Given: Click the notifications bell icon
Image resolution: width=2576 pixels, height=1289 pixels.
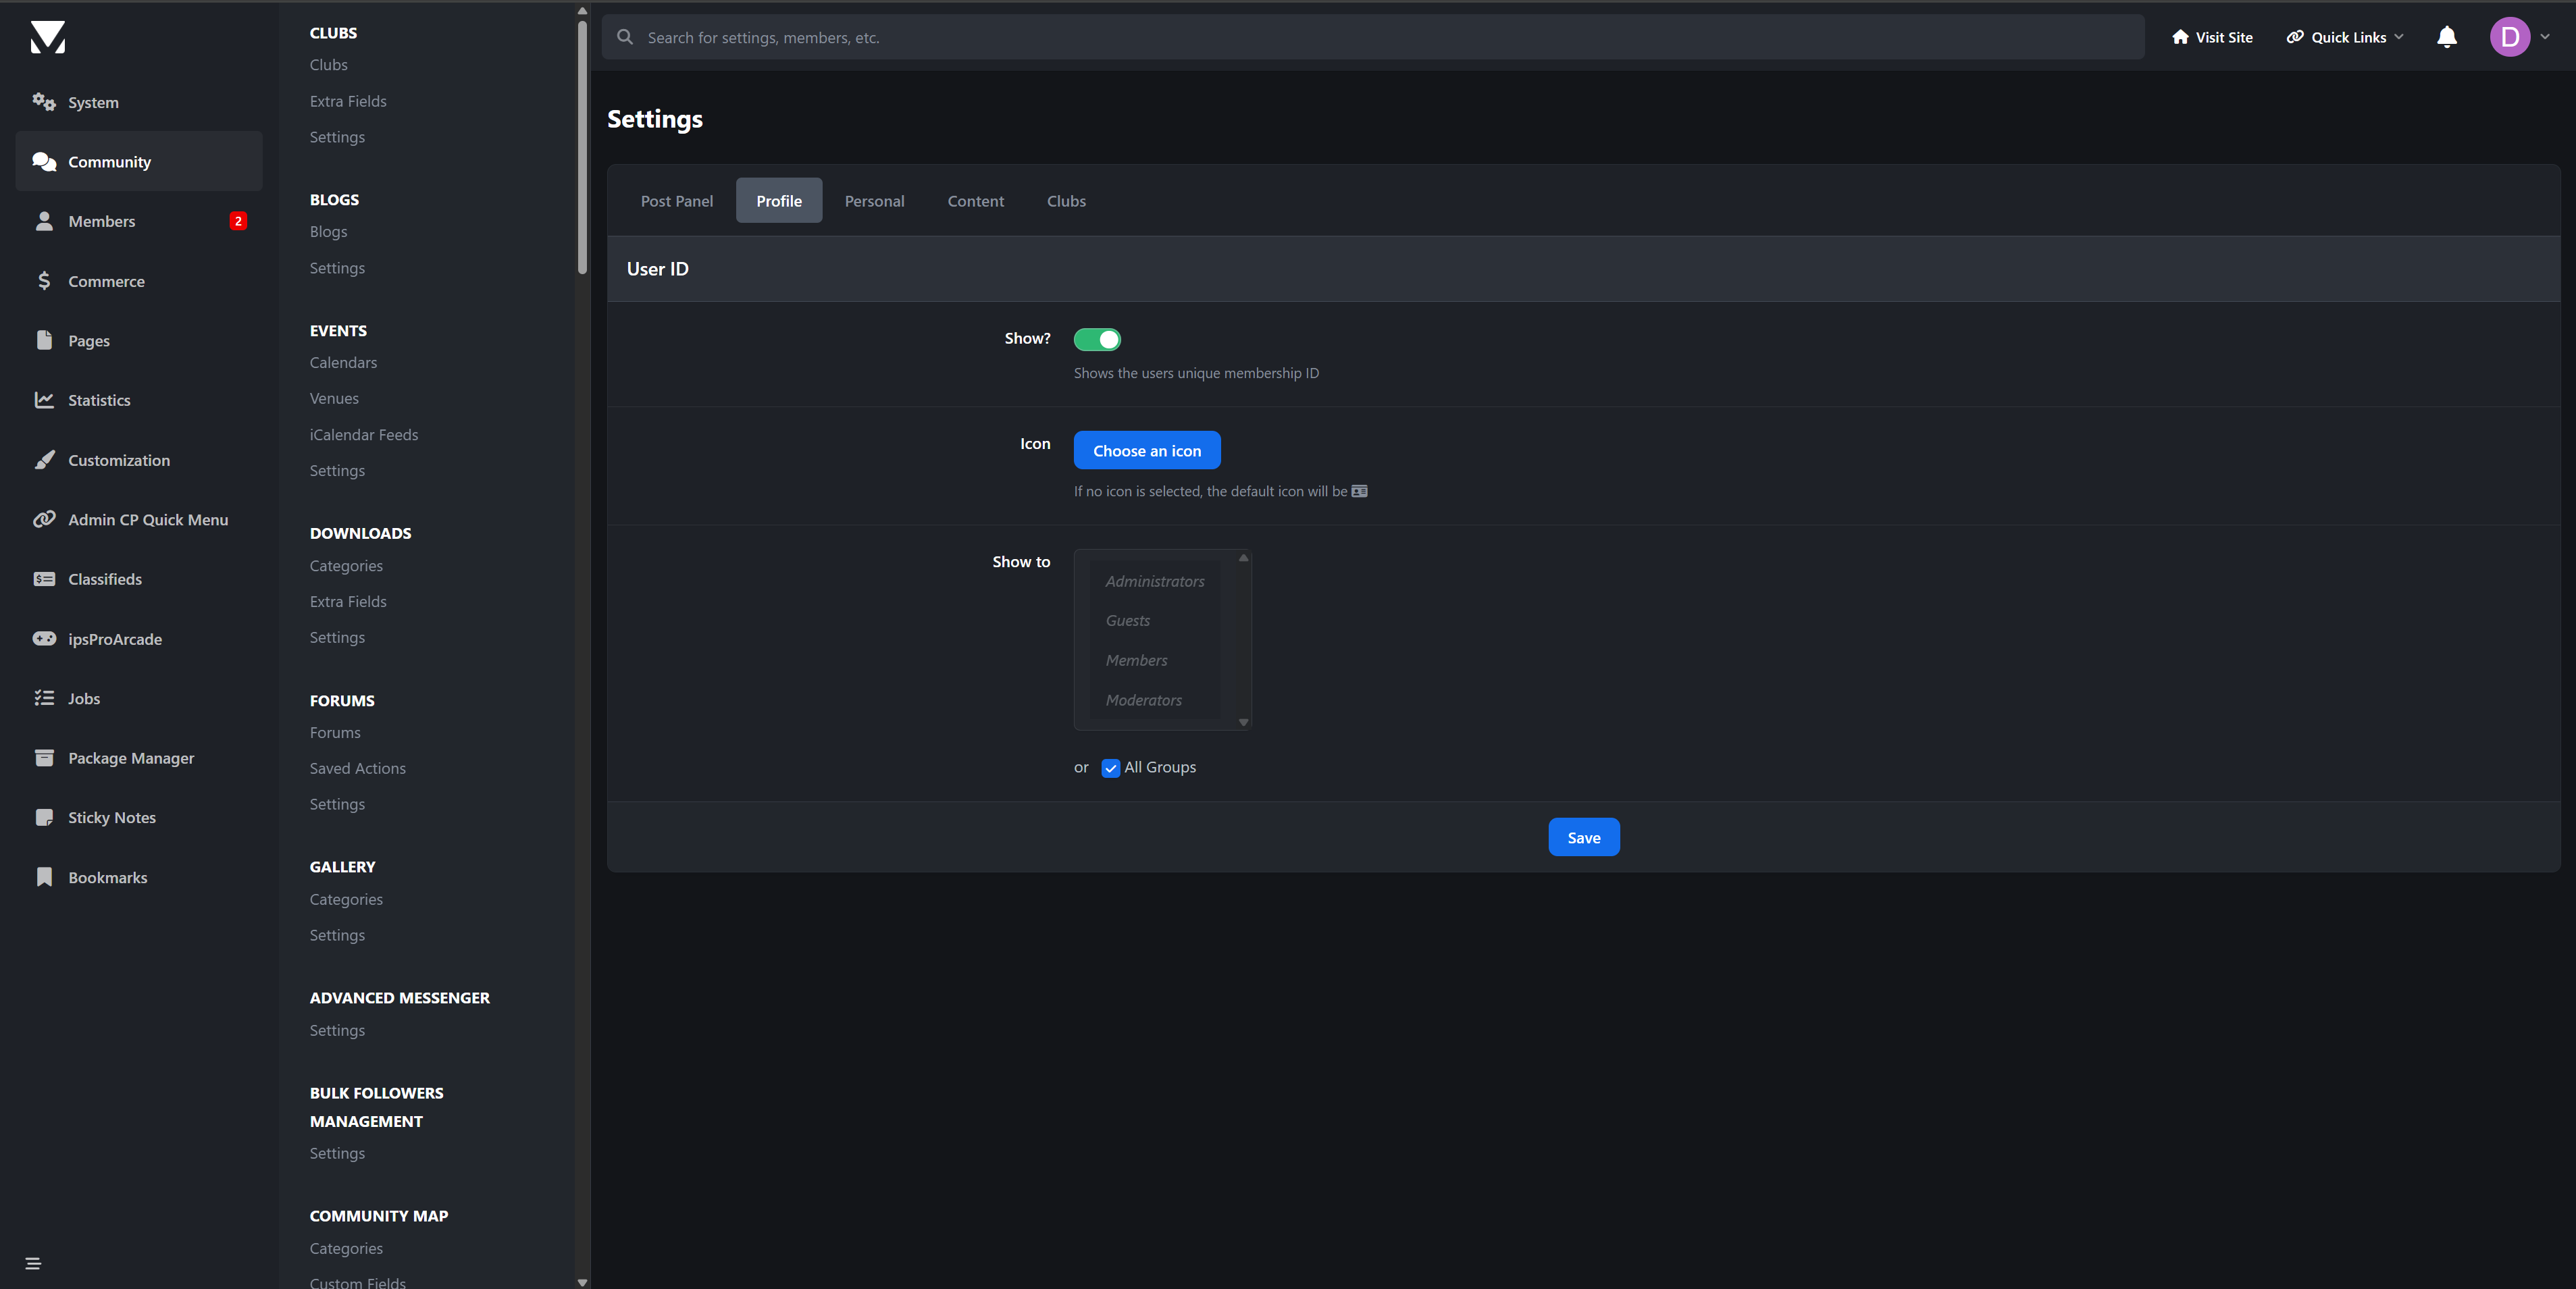Looking at the screenshot, I should click(2446, 38).
